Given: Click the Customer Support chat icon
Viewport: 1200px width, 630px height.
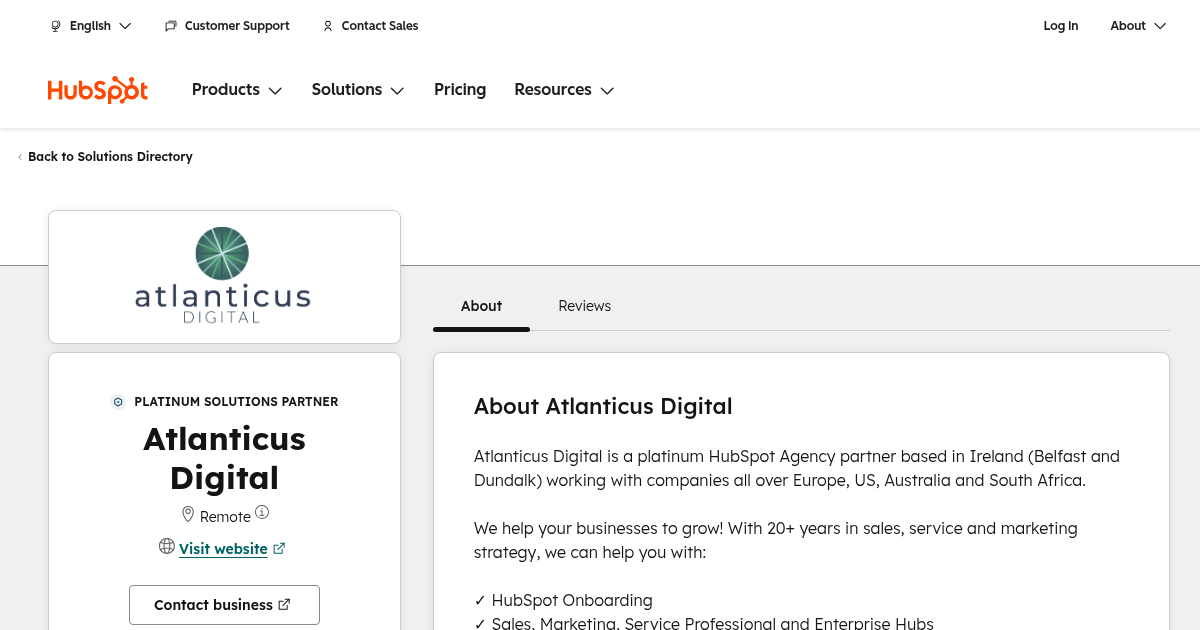Looking at the screenshot, I should 171,26.
